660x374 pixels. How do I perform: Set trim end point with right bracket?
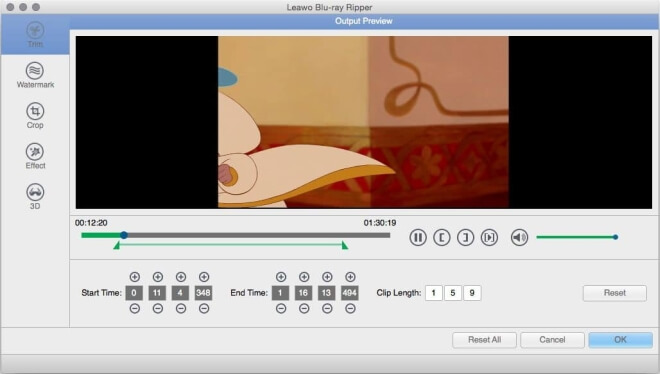click(x=465, y=238)
